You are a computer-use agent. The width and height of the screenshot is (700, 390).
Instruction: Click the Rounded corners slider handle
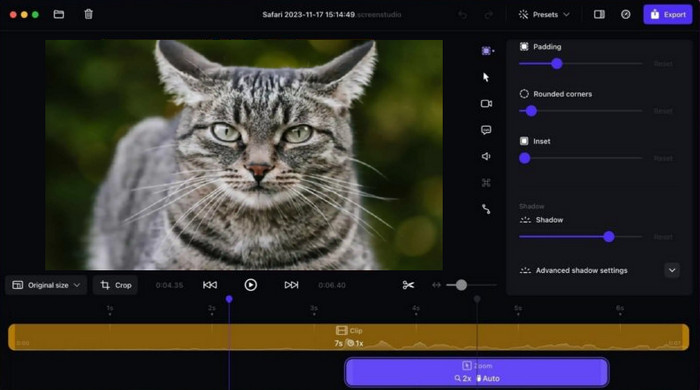tap(531, 111)
